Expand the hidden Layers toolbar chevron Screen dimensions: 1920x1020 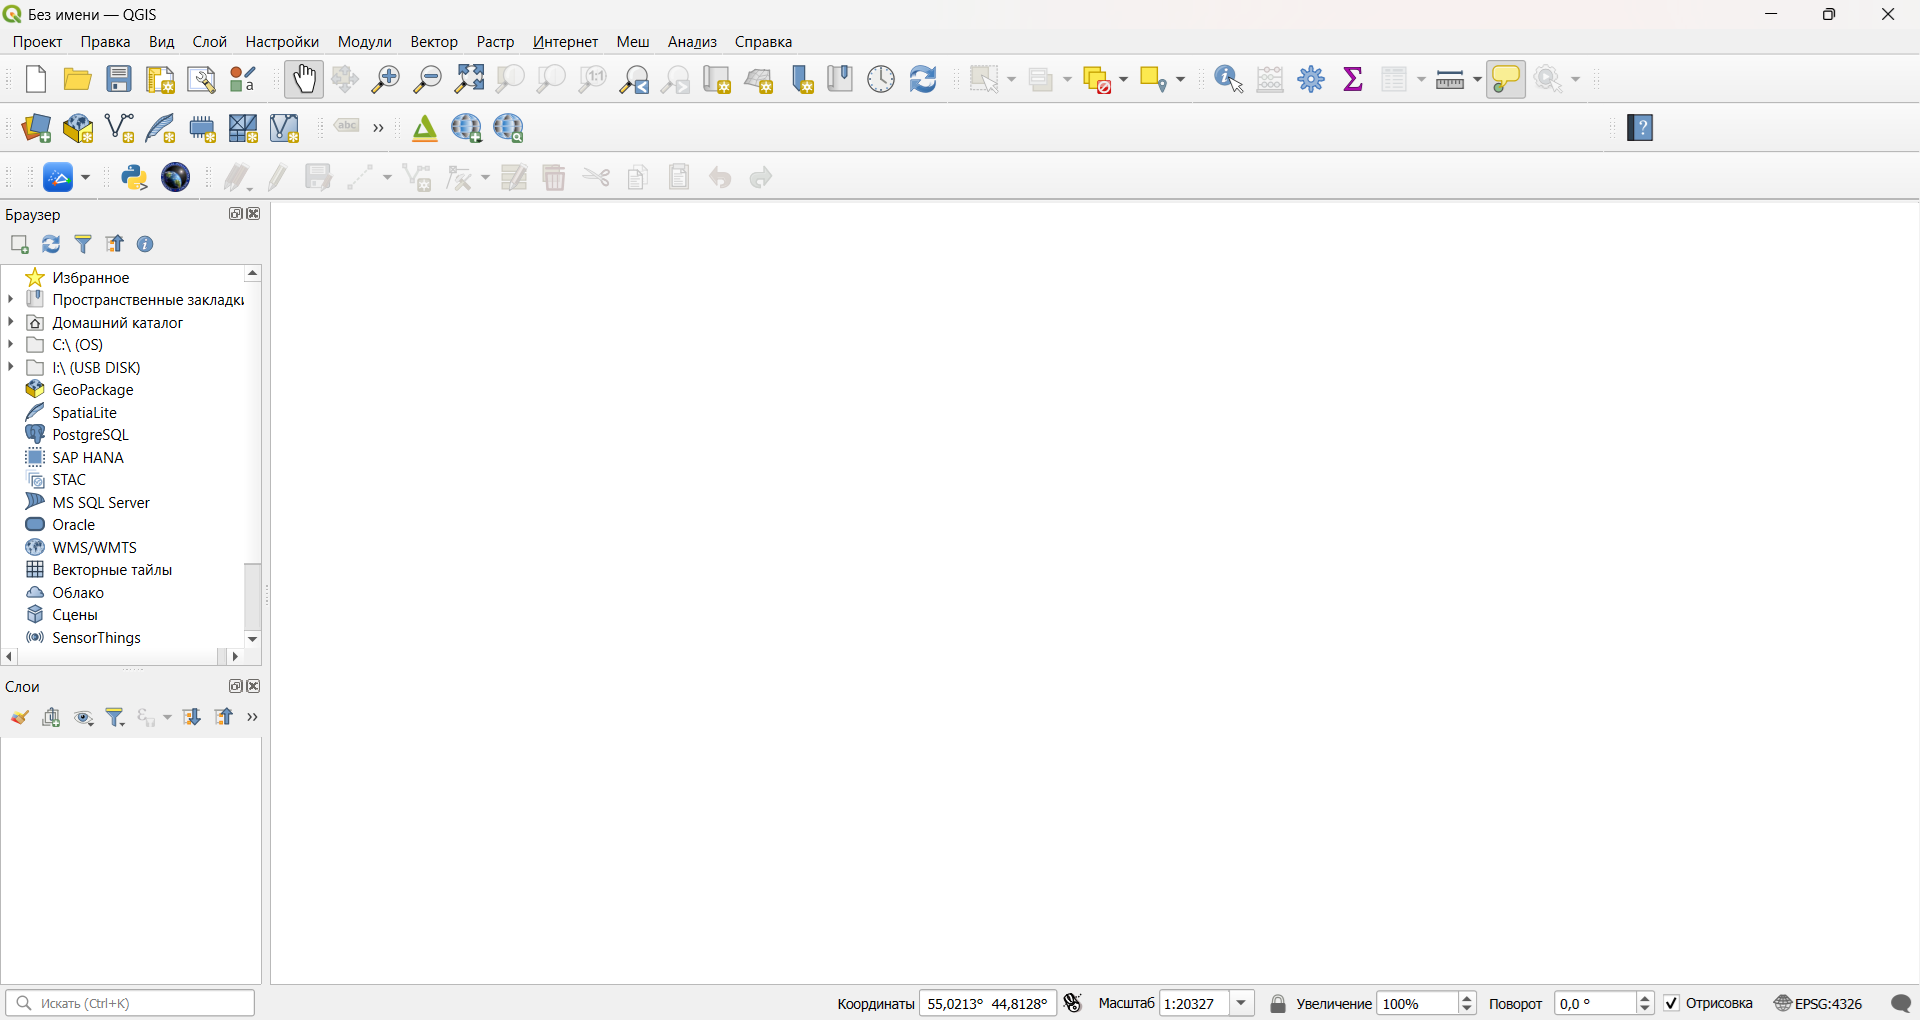tap(253, 718)
